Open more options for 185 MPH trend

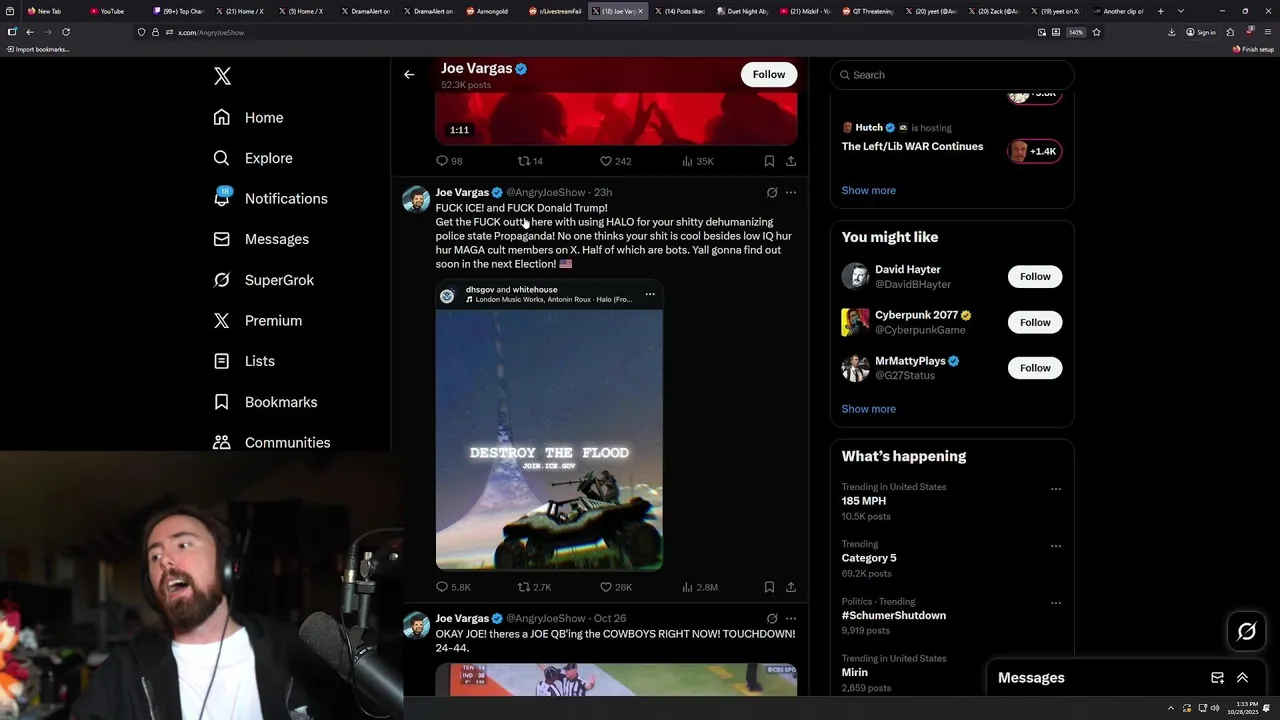(1055, 489)
